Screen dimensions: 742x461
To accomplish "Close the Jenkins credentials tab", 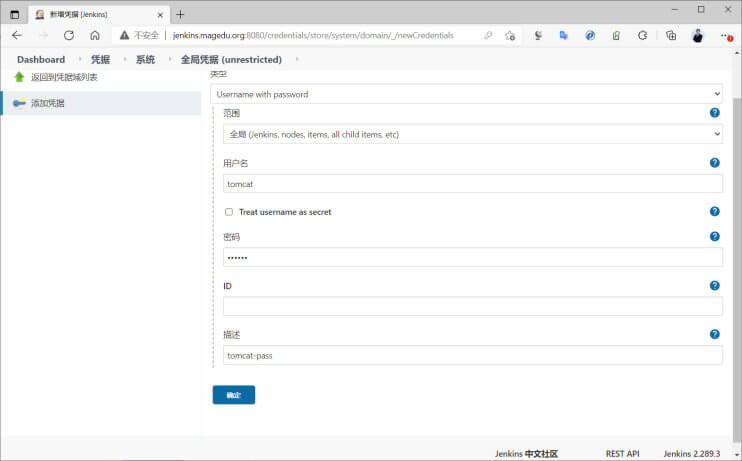I will (160, 15).
